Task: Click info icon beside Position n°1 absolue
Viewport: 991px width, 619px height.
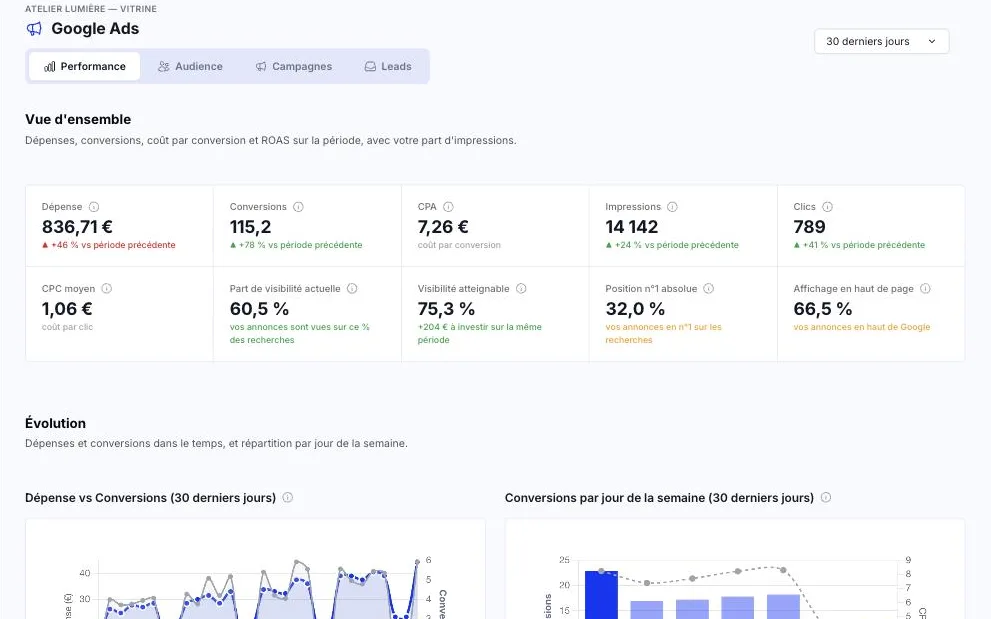Action: (x=708, y=288)
